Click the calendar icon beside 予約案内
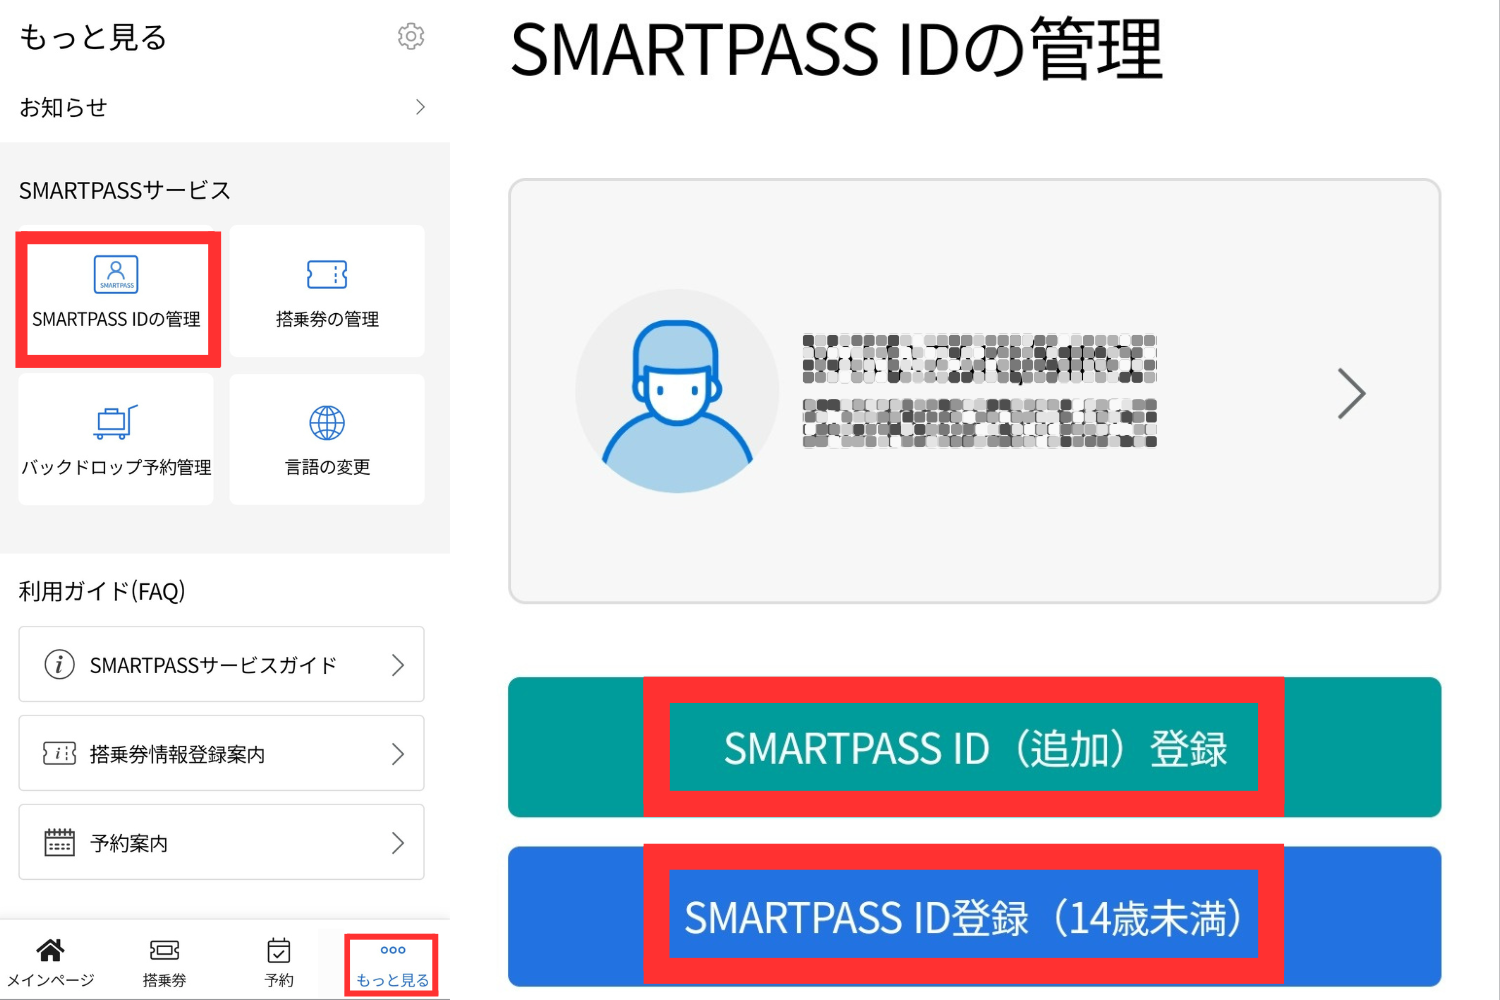 click(58, 842)
